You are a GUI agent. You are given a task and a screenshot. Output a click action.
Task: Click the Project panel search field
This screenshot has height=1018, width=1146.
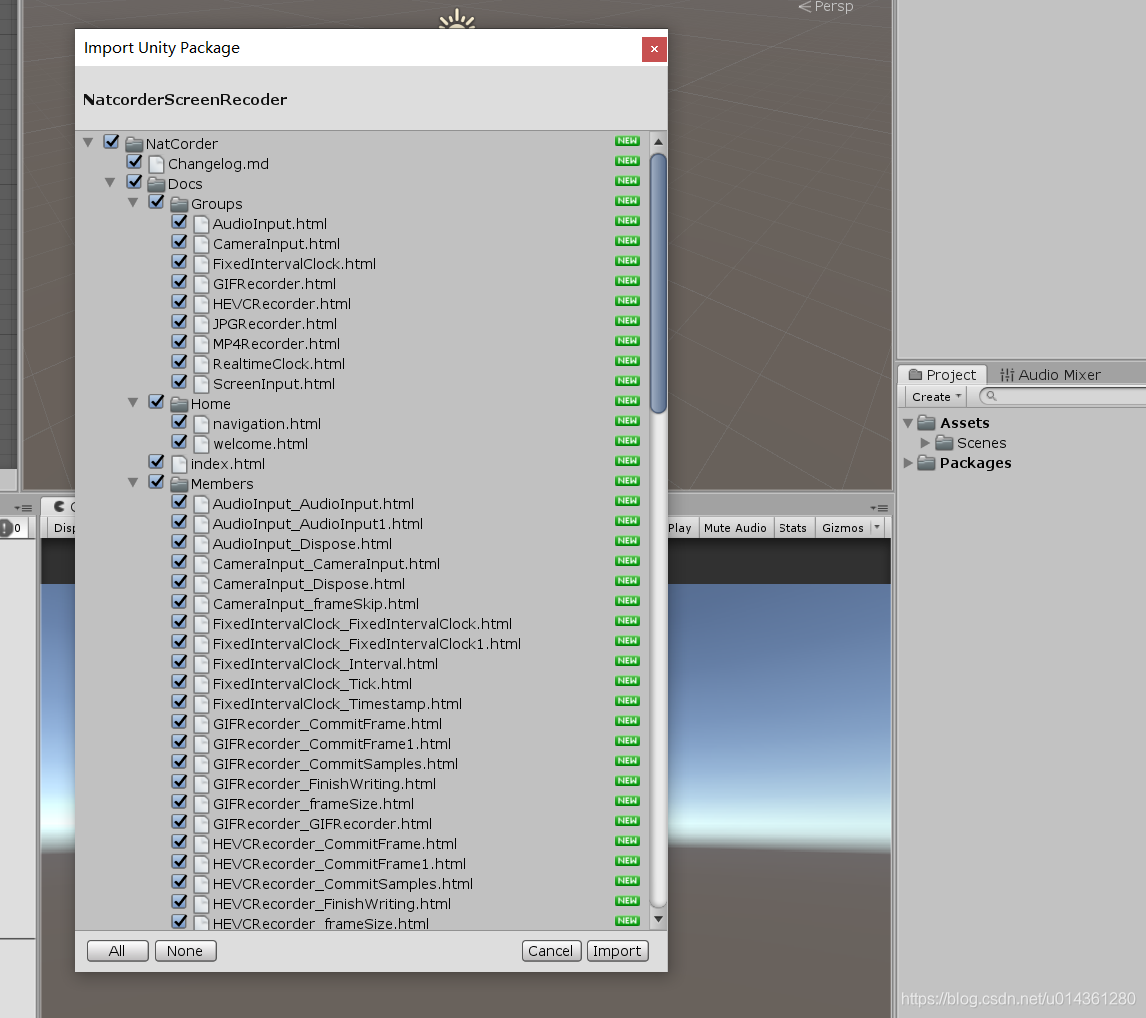point(1063,396)
